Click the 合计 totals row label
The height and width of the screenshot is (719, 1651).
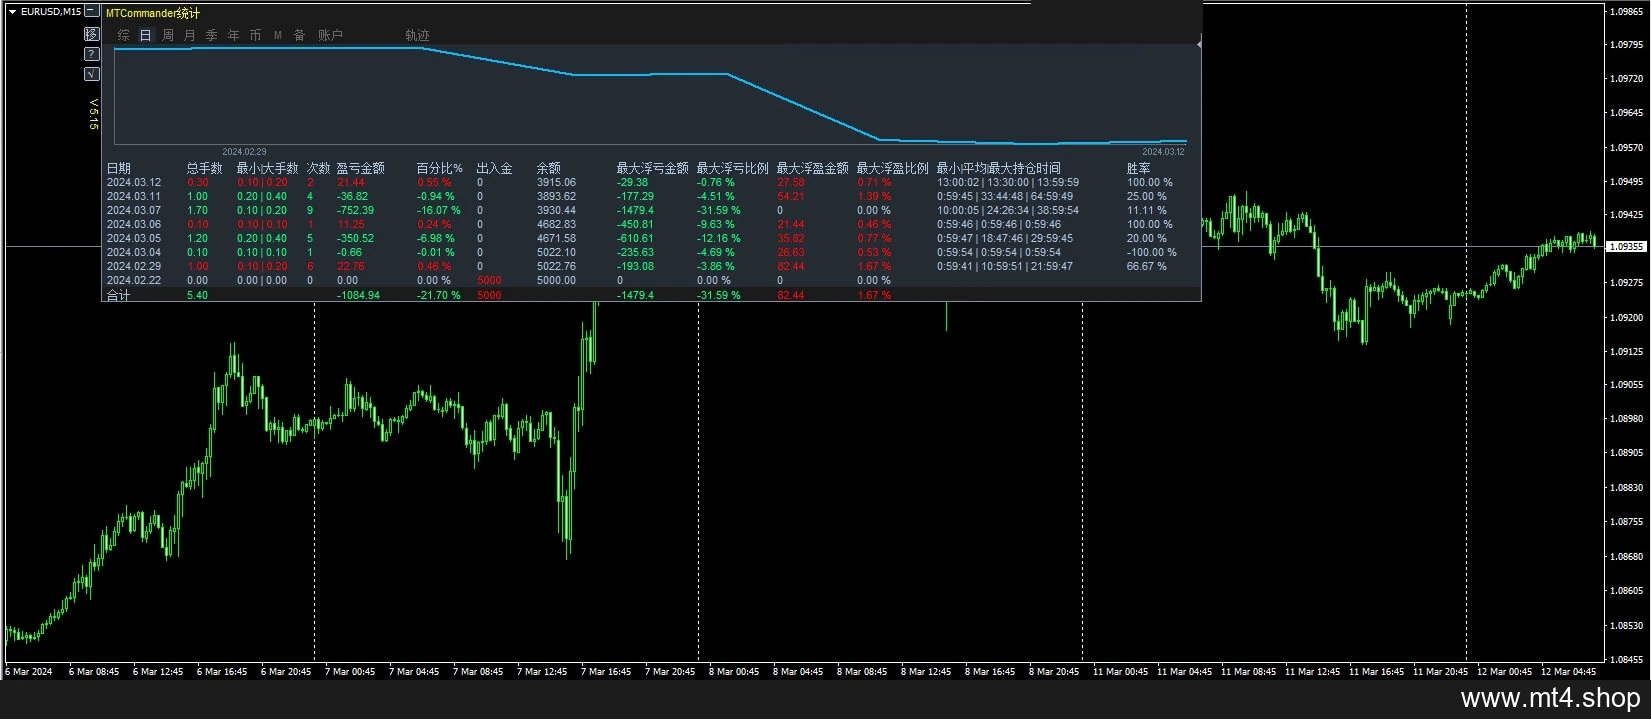pos(119,295)
